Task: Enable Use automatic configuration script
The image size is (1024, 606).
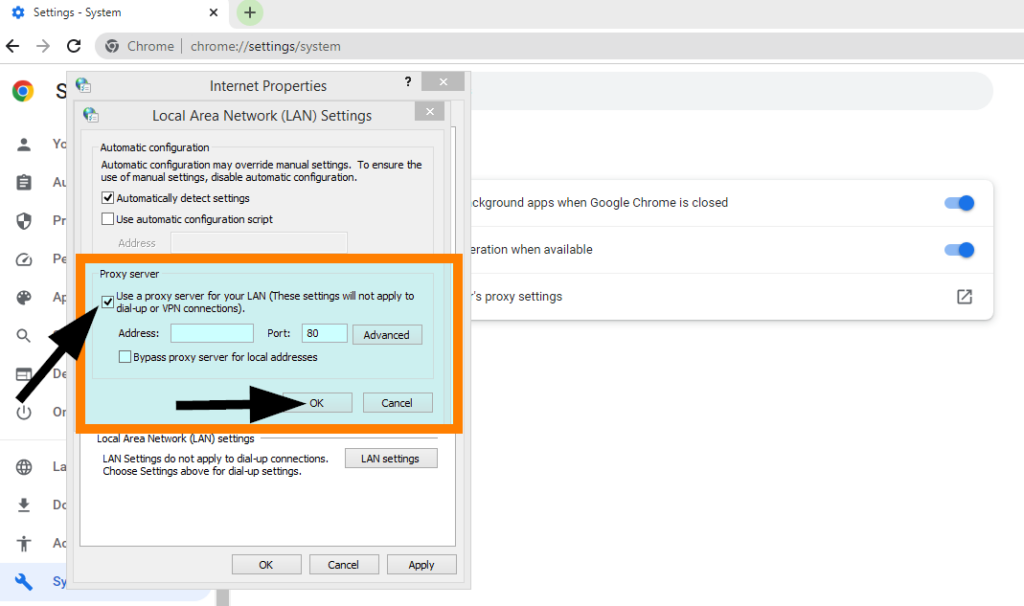Action: tap(108, 219)
